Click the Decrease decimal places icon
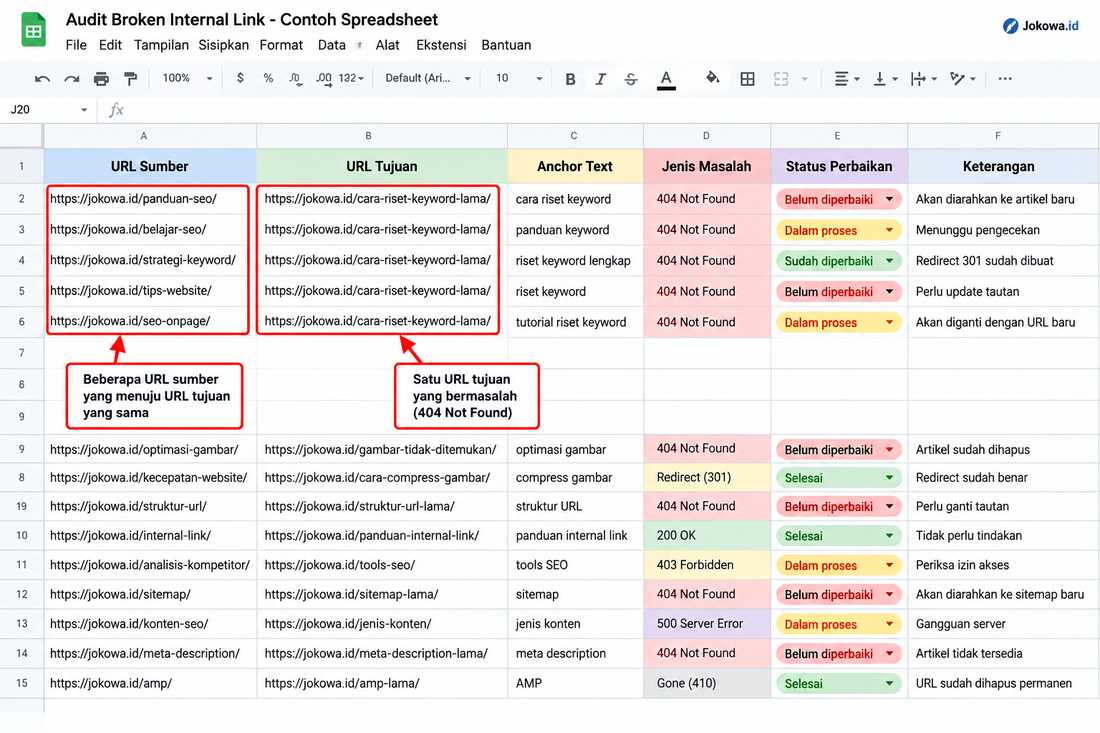 click(x=295, y=79)
